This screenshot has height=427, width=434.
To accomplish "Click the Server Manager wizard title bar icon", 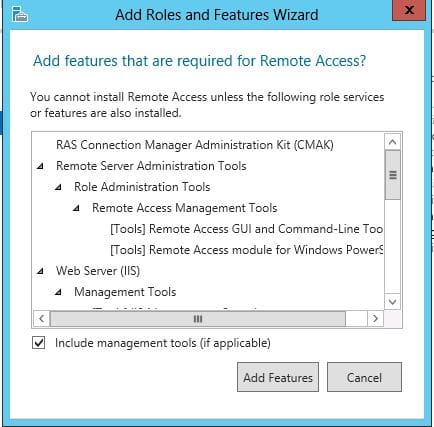I will [x=20, y=14].
